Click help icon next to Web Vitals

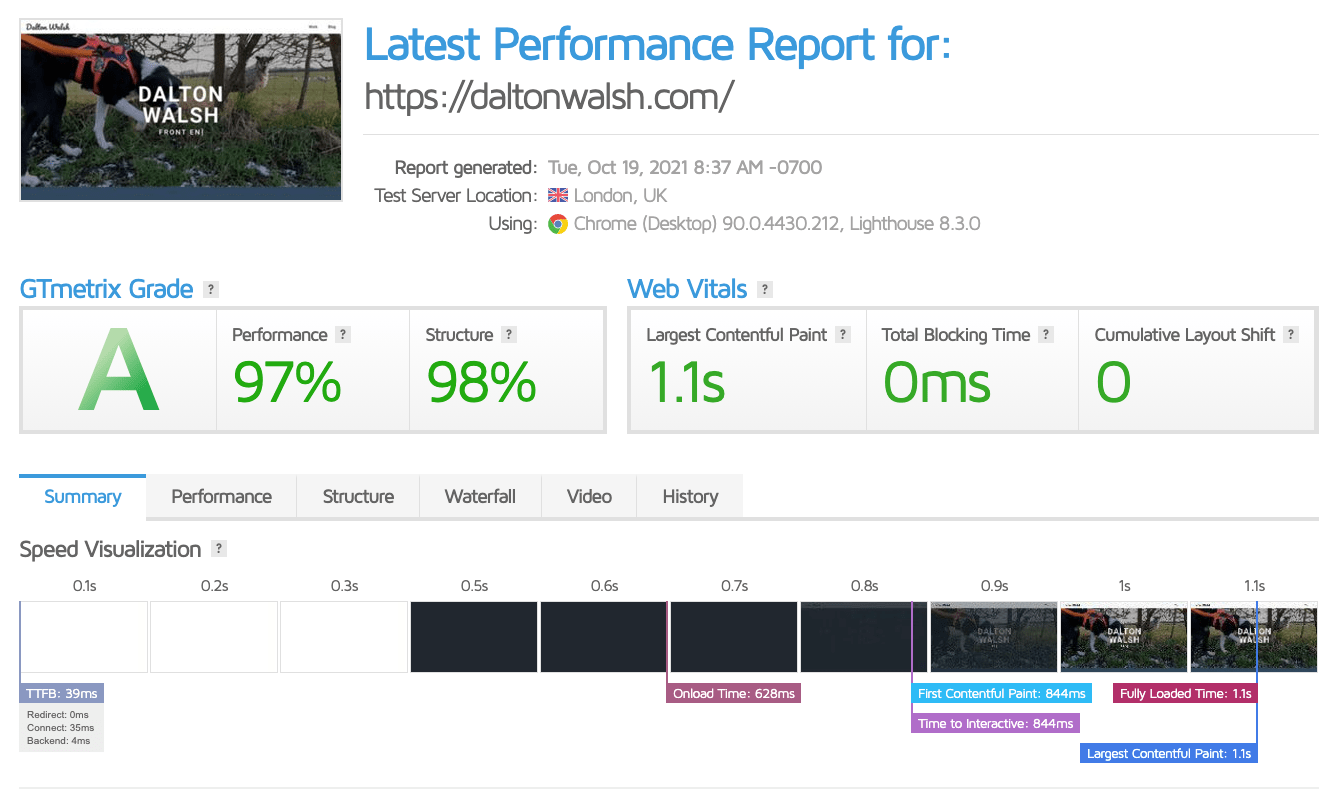pos(765,289)
